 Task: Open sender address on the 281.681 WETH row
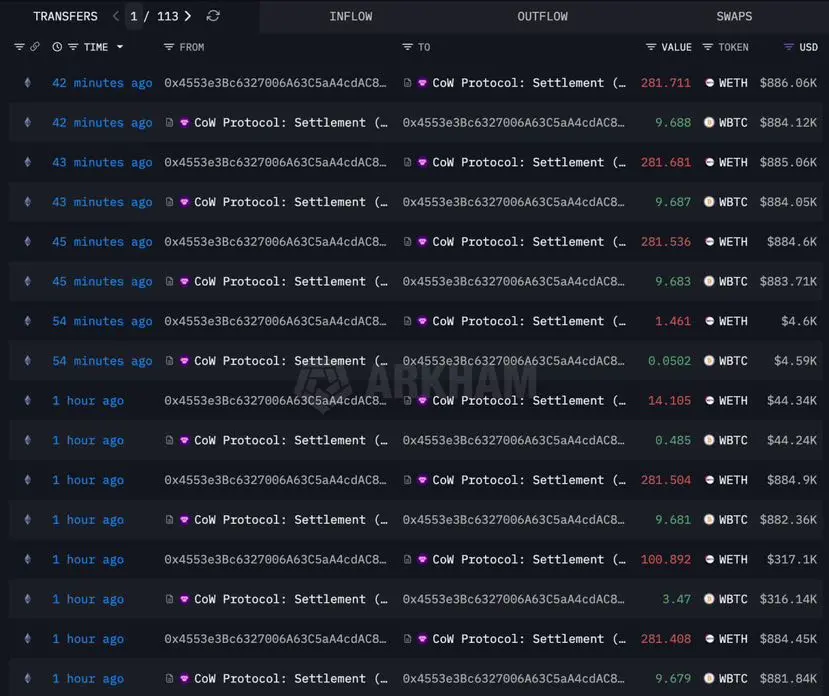(275, 162)
